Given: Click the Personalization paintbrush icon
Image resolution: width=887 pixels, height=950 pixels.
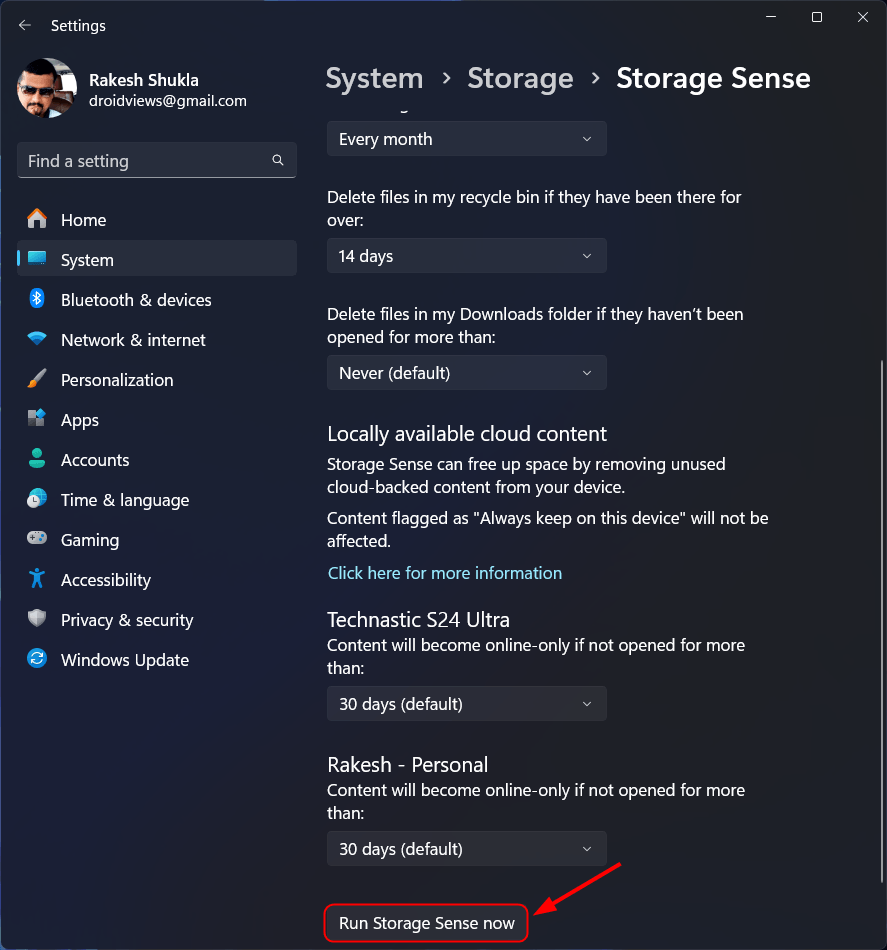Looking at the screenshot, I should [x=37, y=379].
